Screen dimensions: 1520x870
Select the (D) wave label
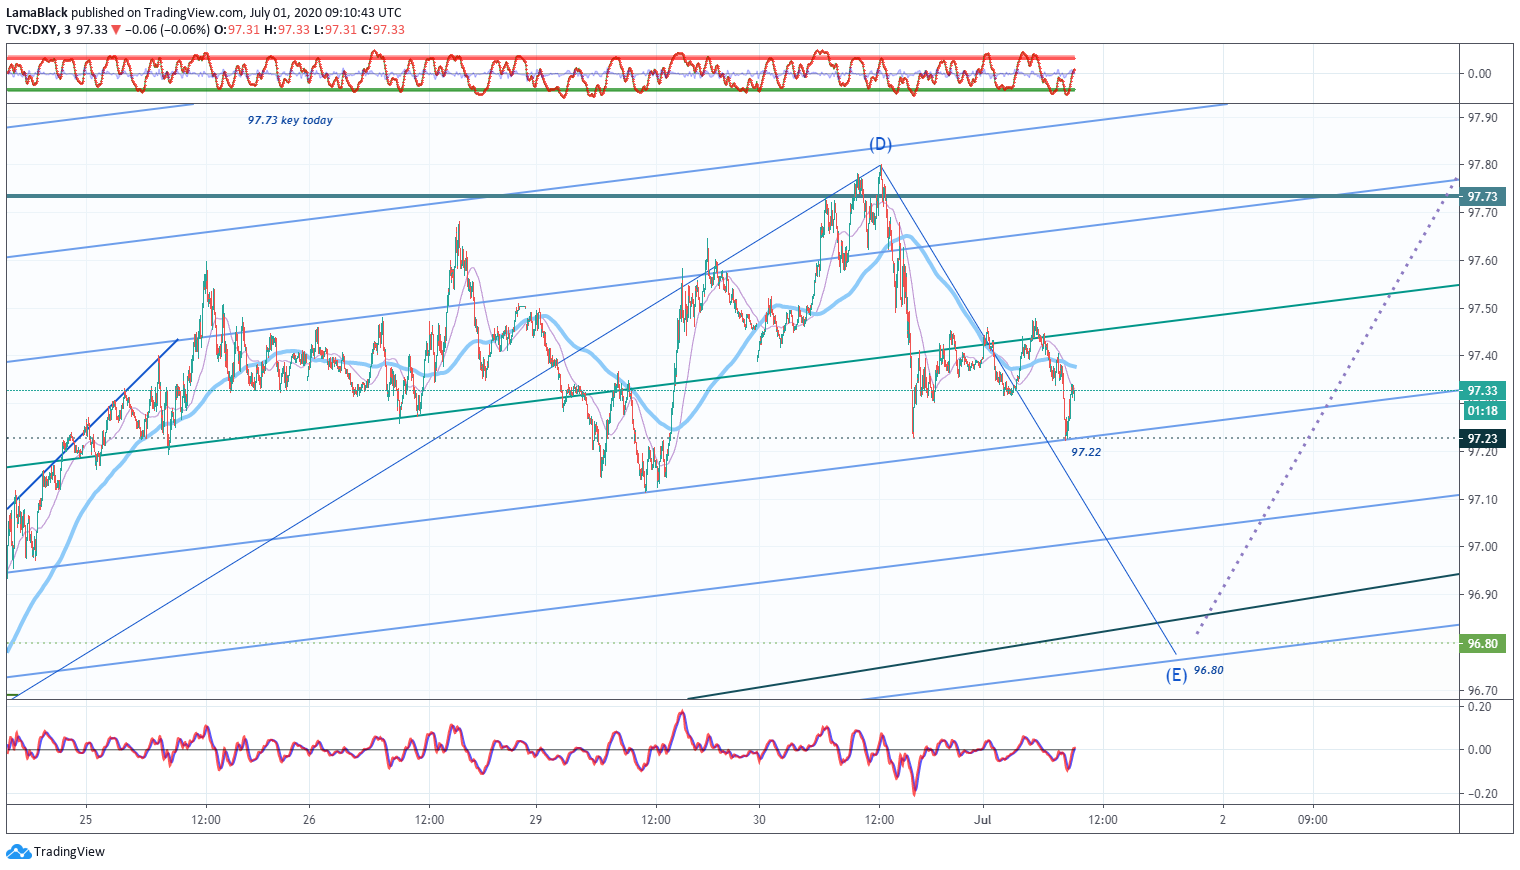pos(880,144)
